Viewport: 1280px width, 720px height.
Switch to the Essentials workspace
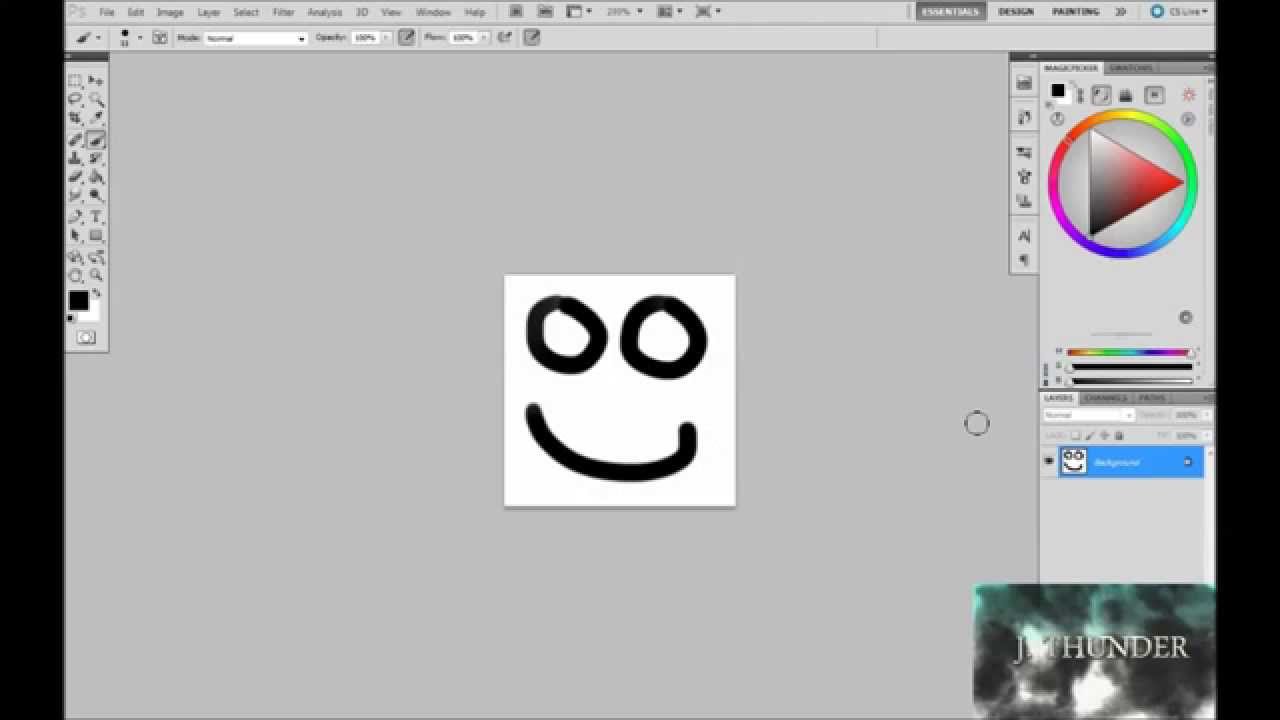point(950,11)
